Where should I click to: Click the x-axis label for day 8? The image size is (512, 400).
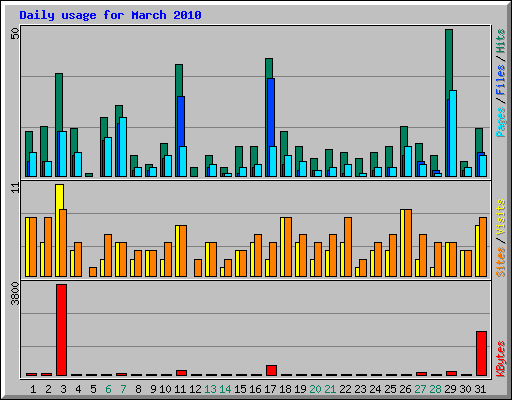[138, 389]
